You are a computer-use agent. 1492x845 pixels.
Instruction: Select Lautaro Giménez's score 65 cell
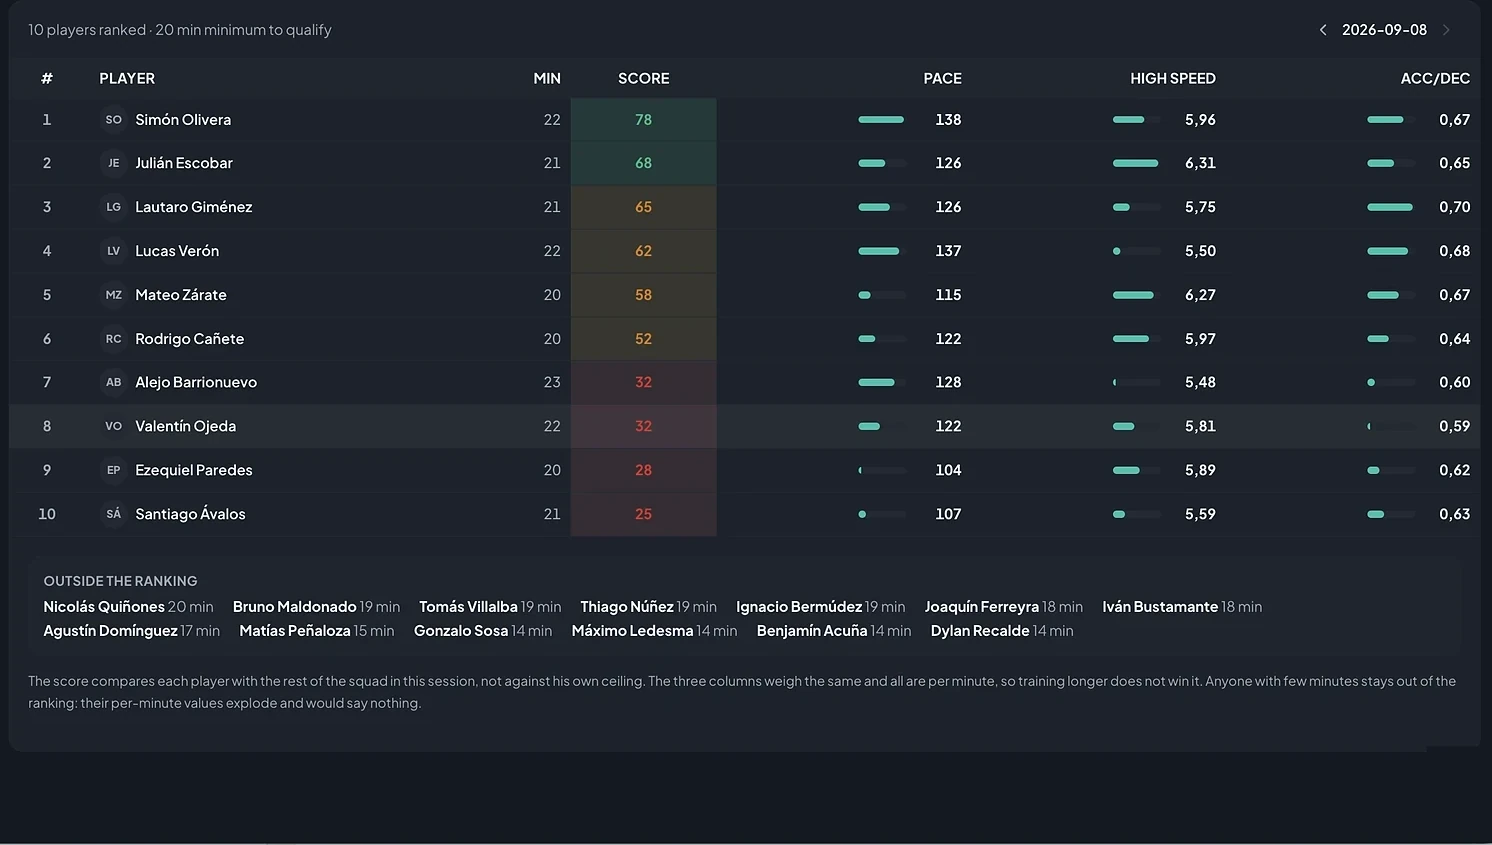(x=644, y=207)
